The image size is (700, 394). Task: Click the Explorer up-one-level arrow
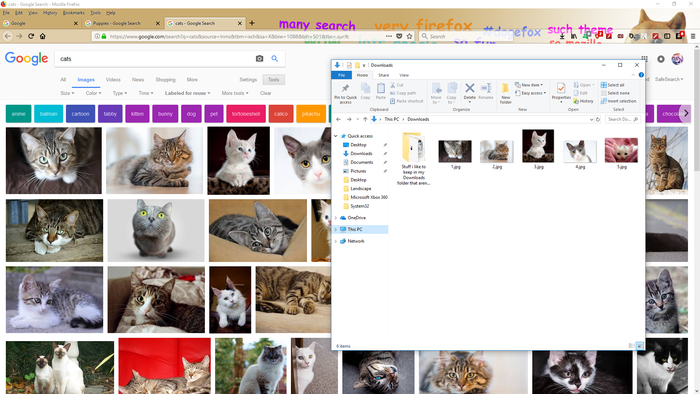click(x=365, y=119)
